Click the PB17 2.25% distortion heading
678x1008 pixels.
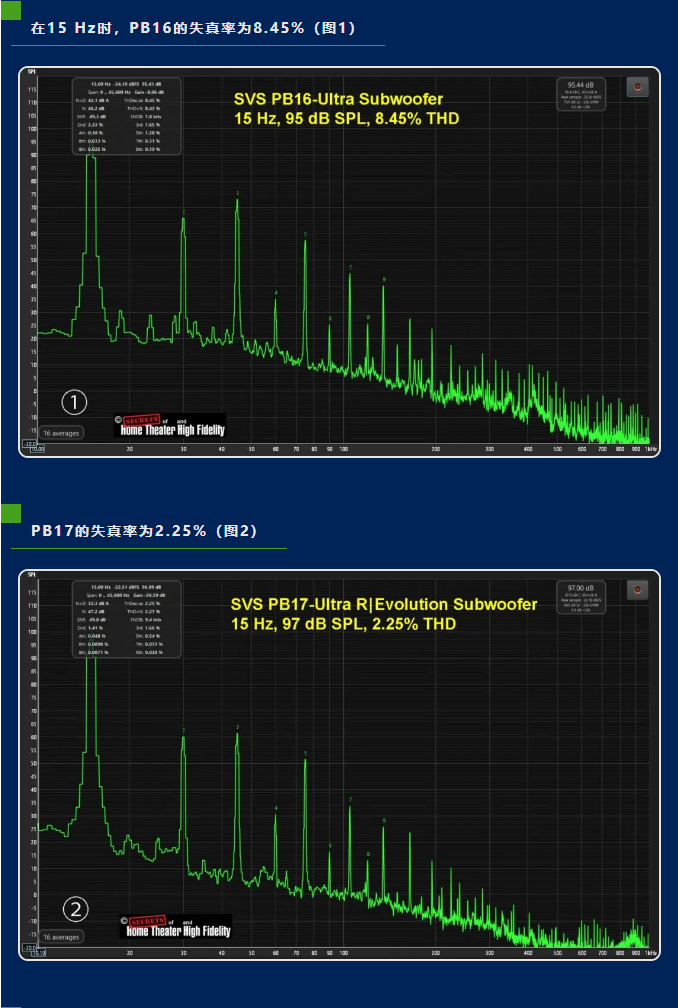coord(144,531)
